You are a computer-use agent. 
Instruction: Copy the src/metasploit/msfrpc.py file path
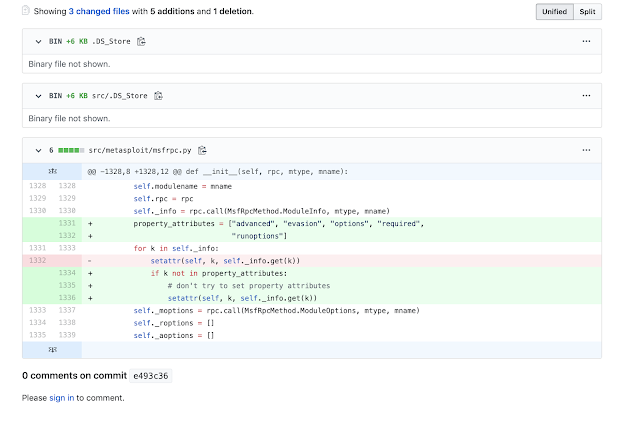pos(203,150)
